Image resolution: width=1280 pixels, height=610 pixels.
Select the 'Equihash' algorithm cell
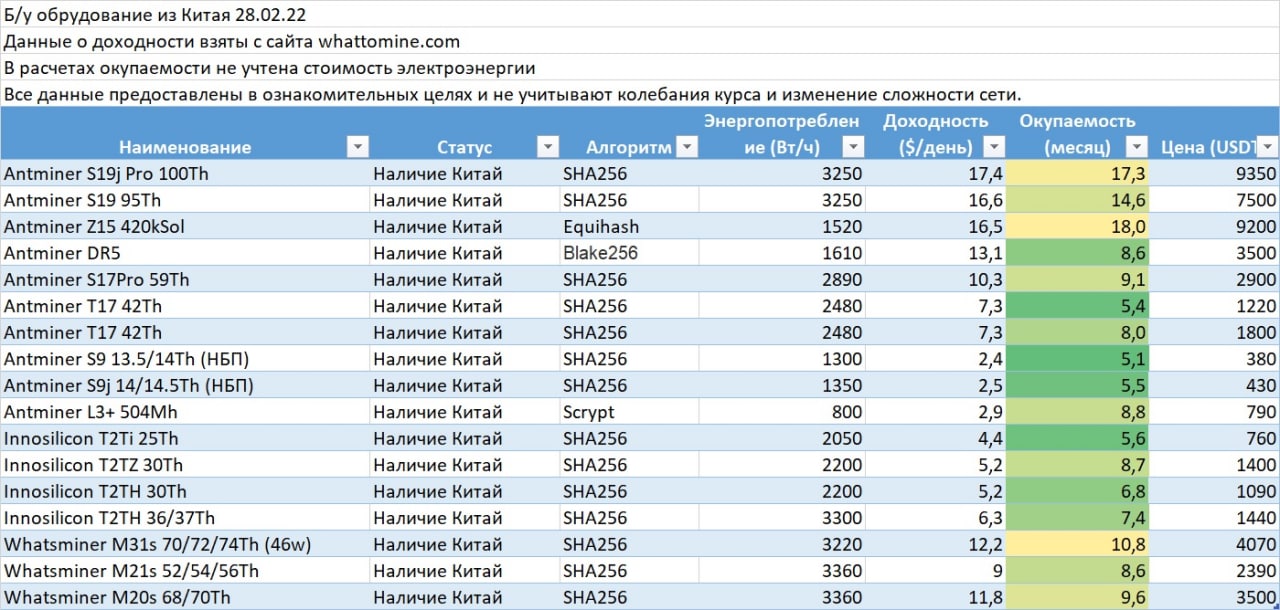point(629,226)
